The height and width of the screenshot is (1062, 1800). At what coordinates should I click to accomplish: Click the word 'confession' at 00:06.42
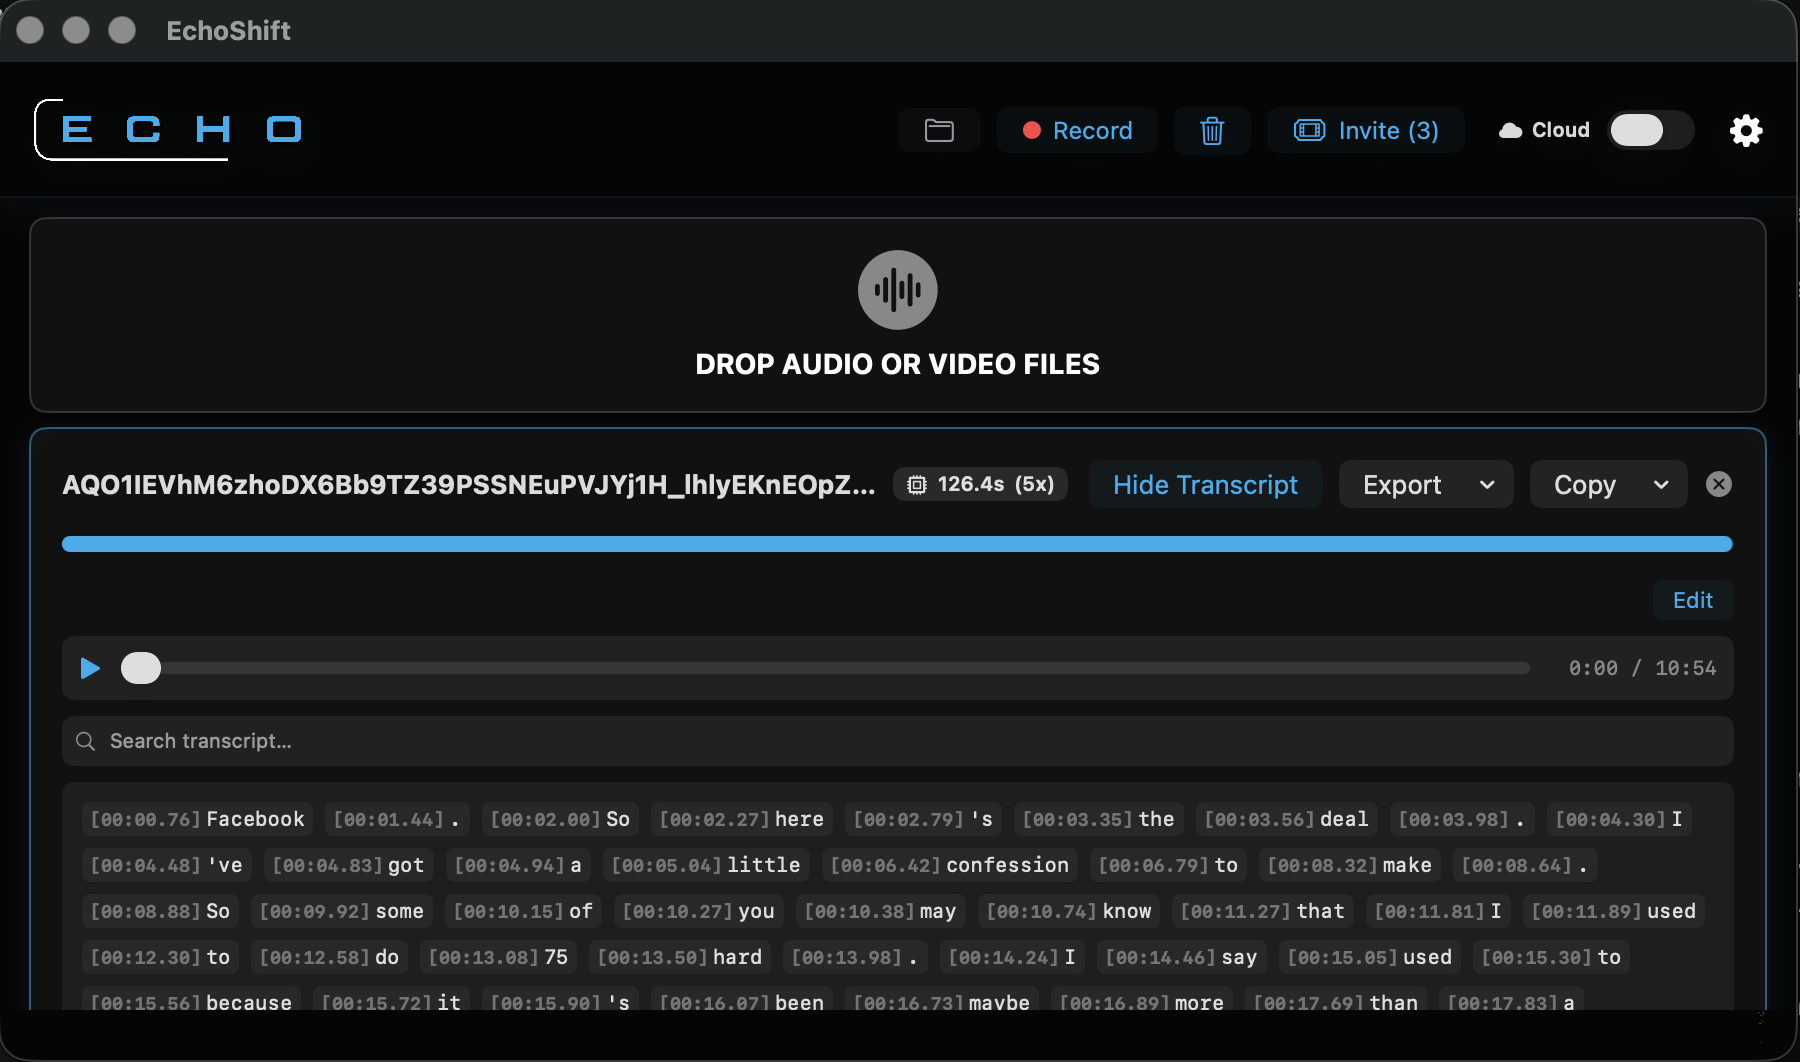click(x=950, y=865)
